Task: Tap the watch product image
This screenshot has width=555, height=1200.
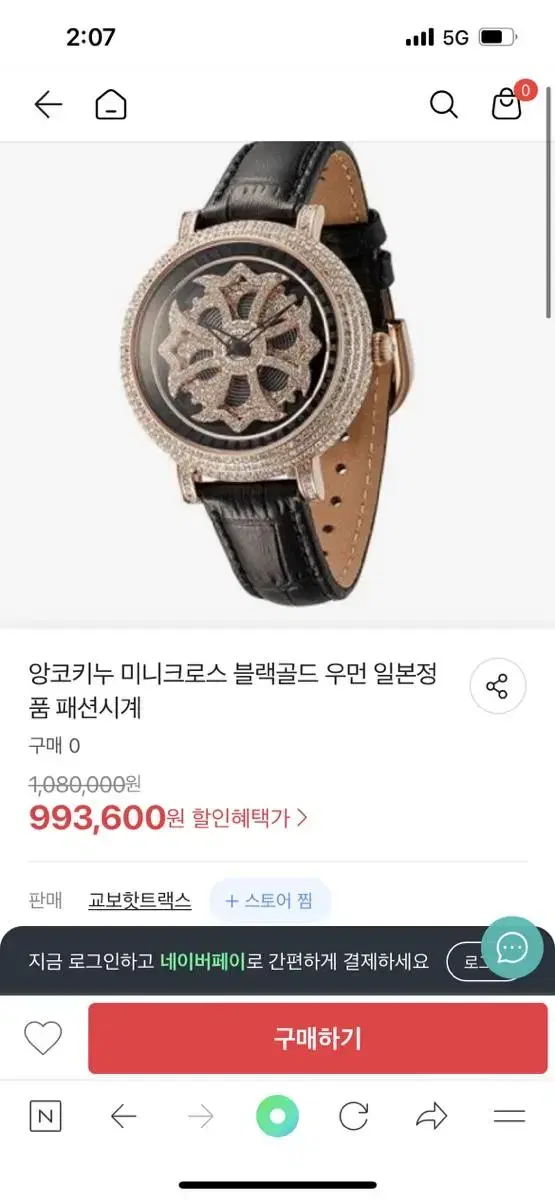Action: (x=277, y=385)
